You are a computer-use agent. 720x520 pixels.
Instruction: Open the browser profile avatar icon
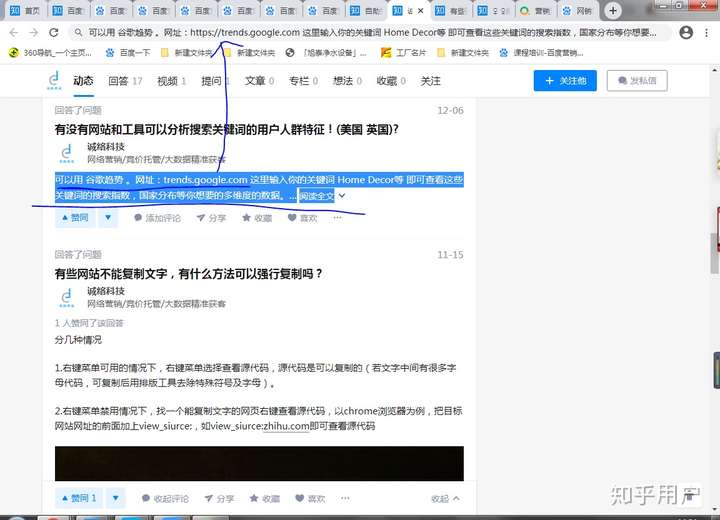coord(686,33)
